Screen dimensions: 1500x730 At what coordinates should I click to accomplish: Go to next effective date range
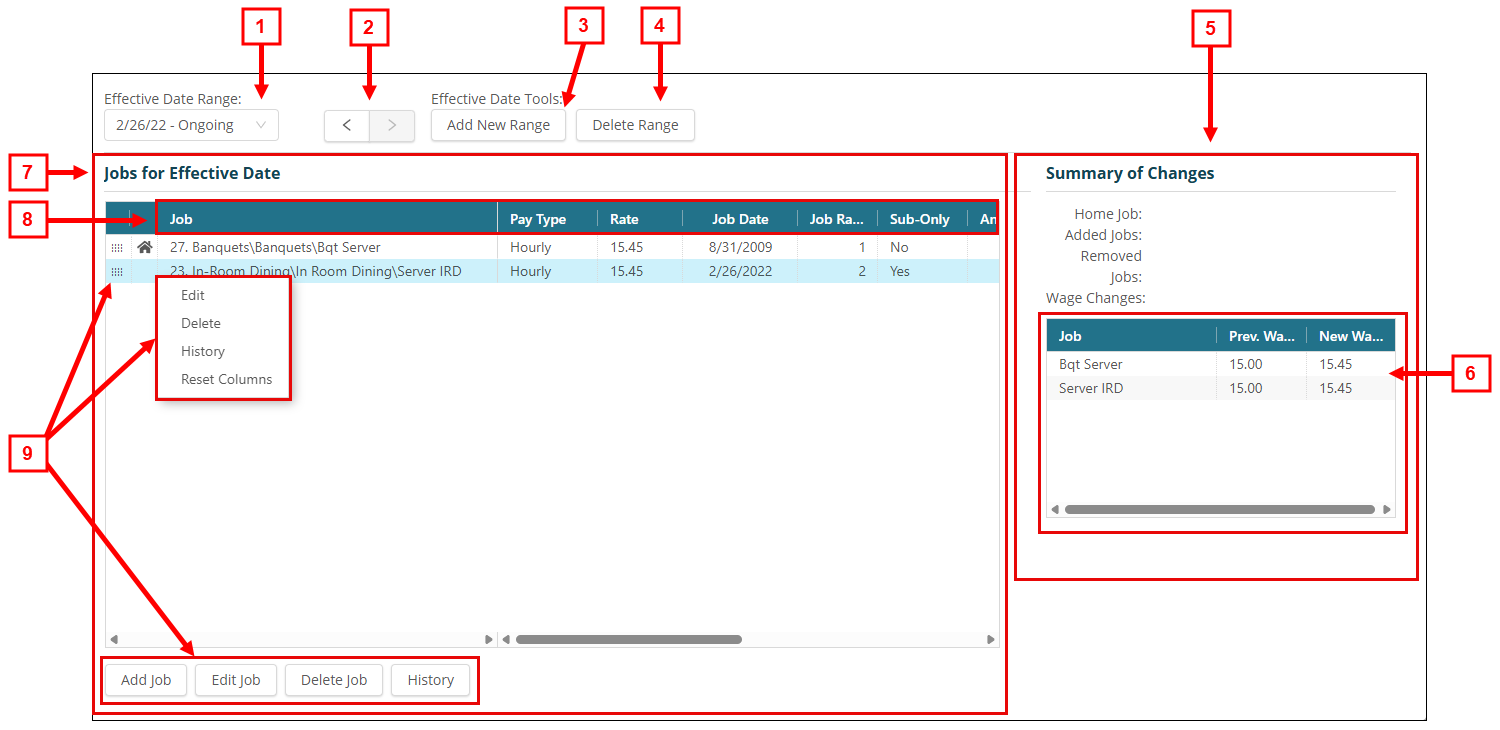pyautogui.click(x=392, y=125)
